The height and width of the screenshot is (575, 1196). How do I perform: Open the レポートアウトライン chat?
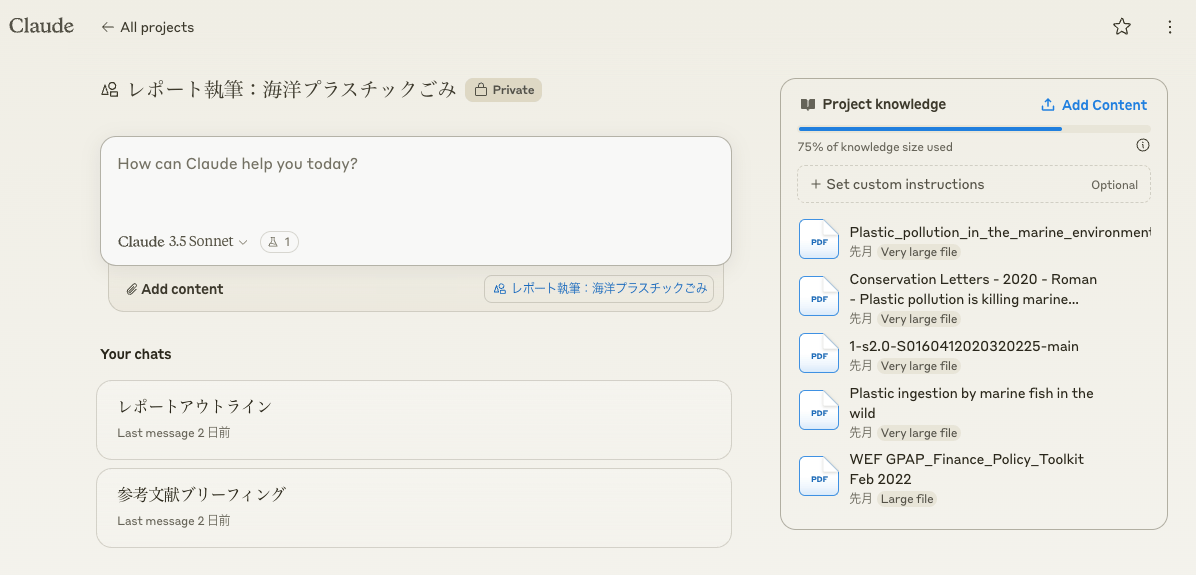(x=413, y=419)
